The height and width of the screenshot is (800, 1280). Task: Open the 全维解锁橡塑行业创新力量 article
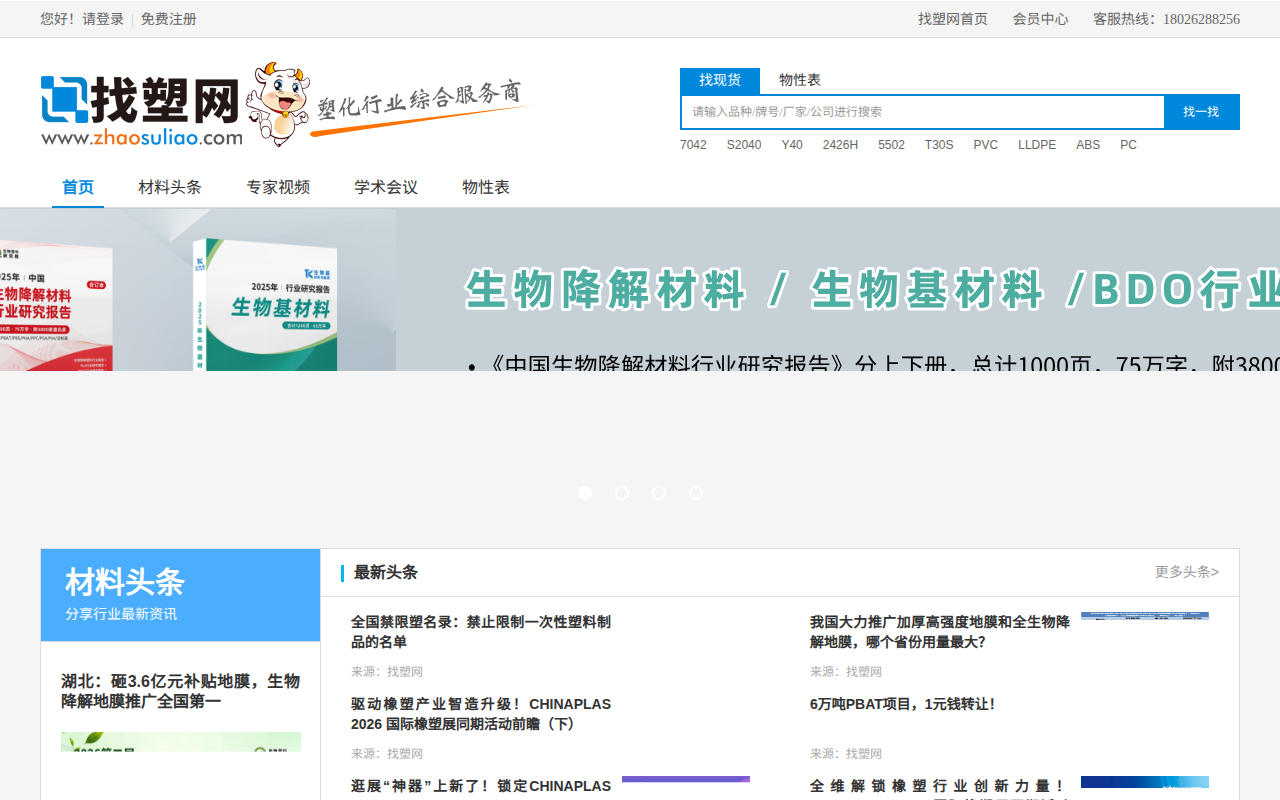click(940, 787)
